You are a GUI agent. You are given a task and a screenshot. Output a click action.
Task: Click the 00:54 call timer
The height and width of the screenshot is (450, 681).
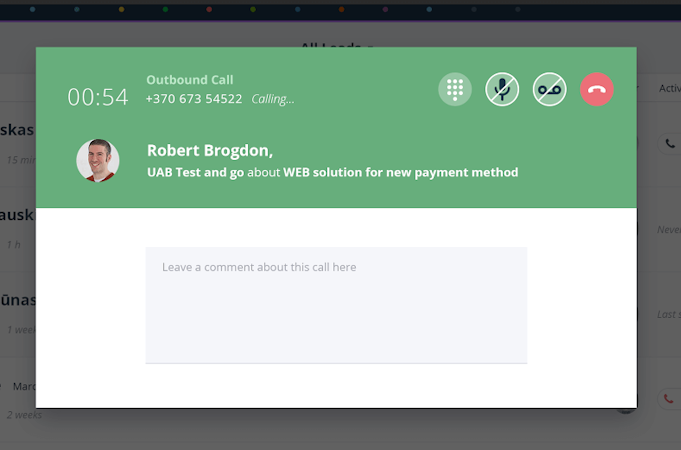[x=98, y=97]
